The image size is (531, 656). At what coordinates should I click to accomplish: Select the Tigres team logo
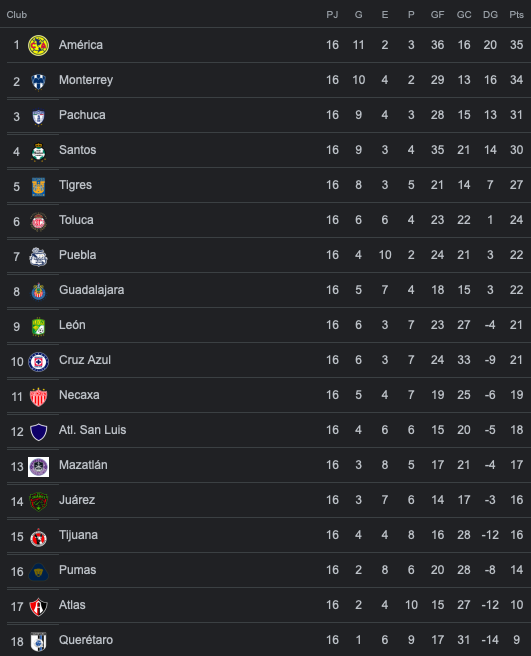point(38,187)
